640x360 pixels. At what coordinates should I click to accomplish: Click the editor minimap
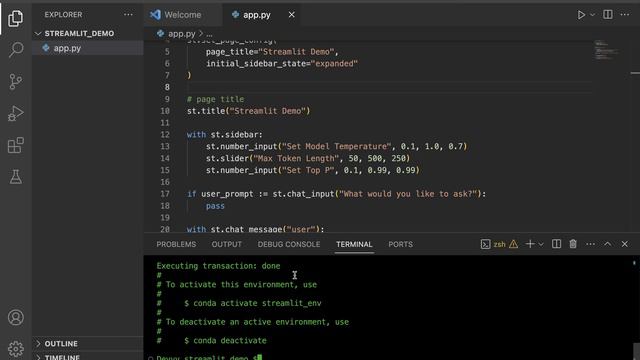[x=607, y=50]
